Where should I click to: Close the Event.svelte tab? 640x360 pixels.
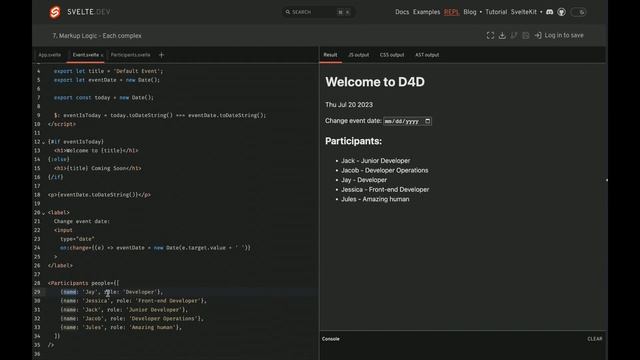pos(102,55)
